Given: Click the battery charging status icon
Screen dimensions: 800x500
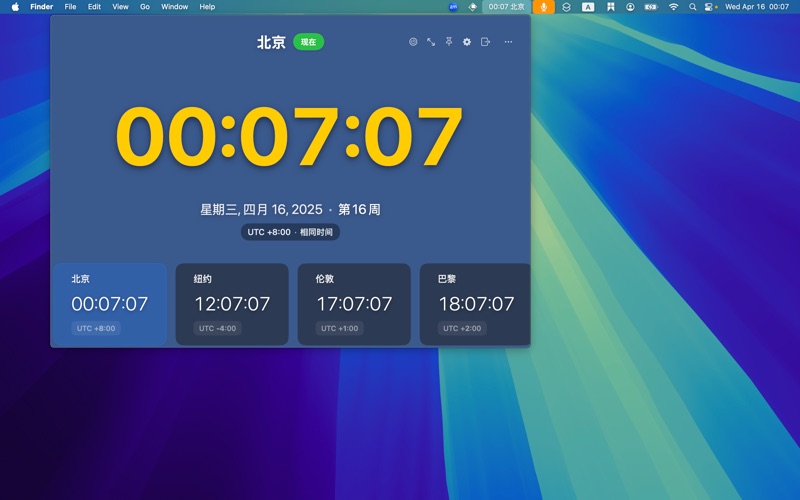Looking at the screenshot, I should click(651, 7).
